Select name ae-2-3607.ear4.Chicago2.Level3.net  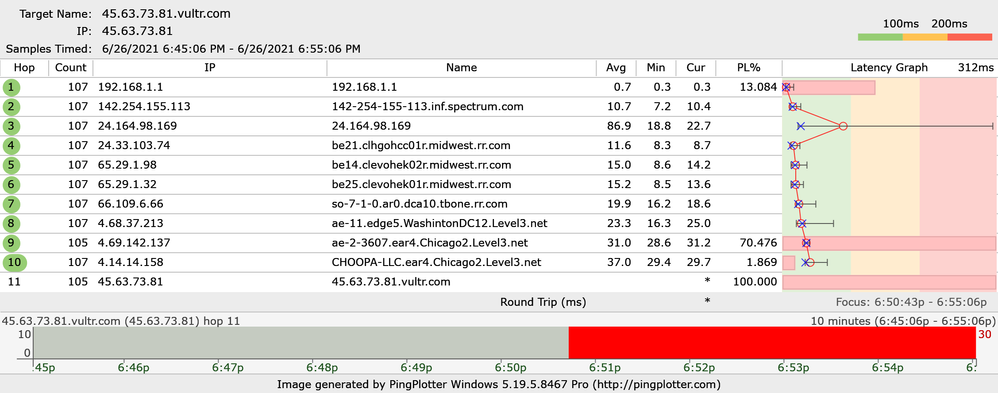(430, 243)
